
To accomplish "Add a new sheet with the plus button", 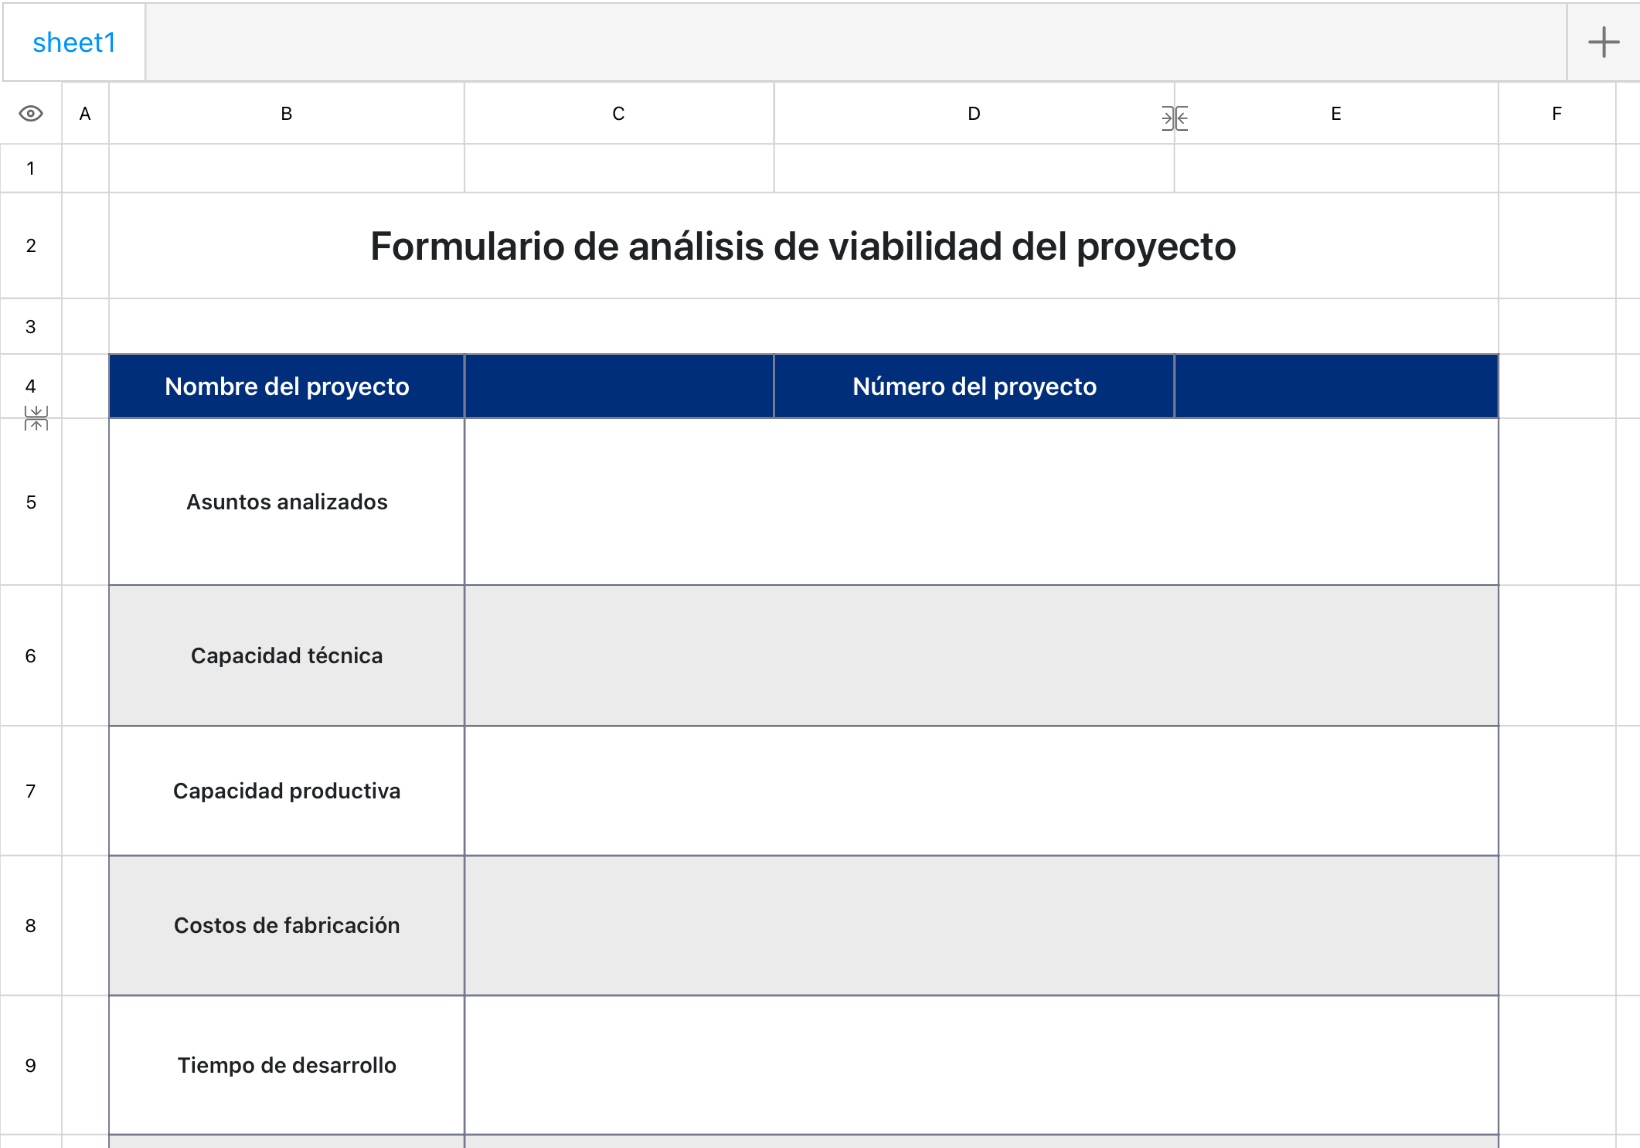I will tap(1603, 42).
